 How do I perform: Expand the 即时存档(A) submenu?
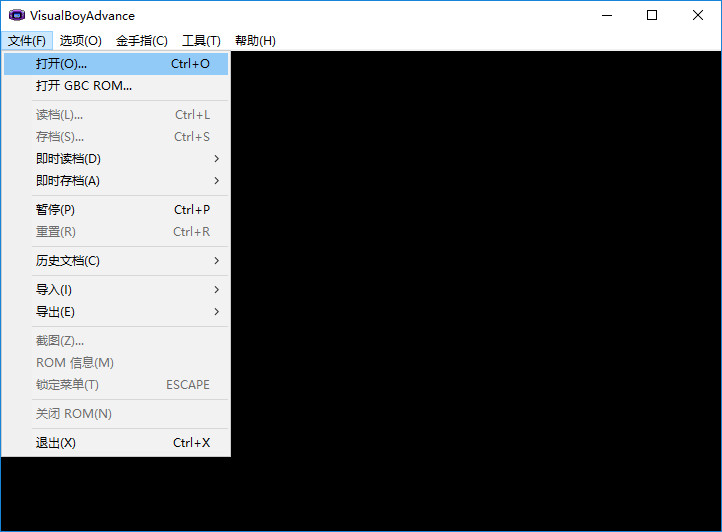pos(116,181)
